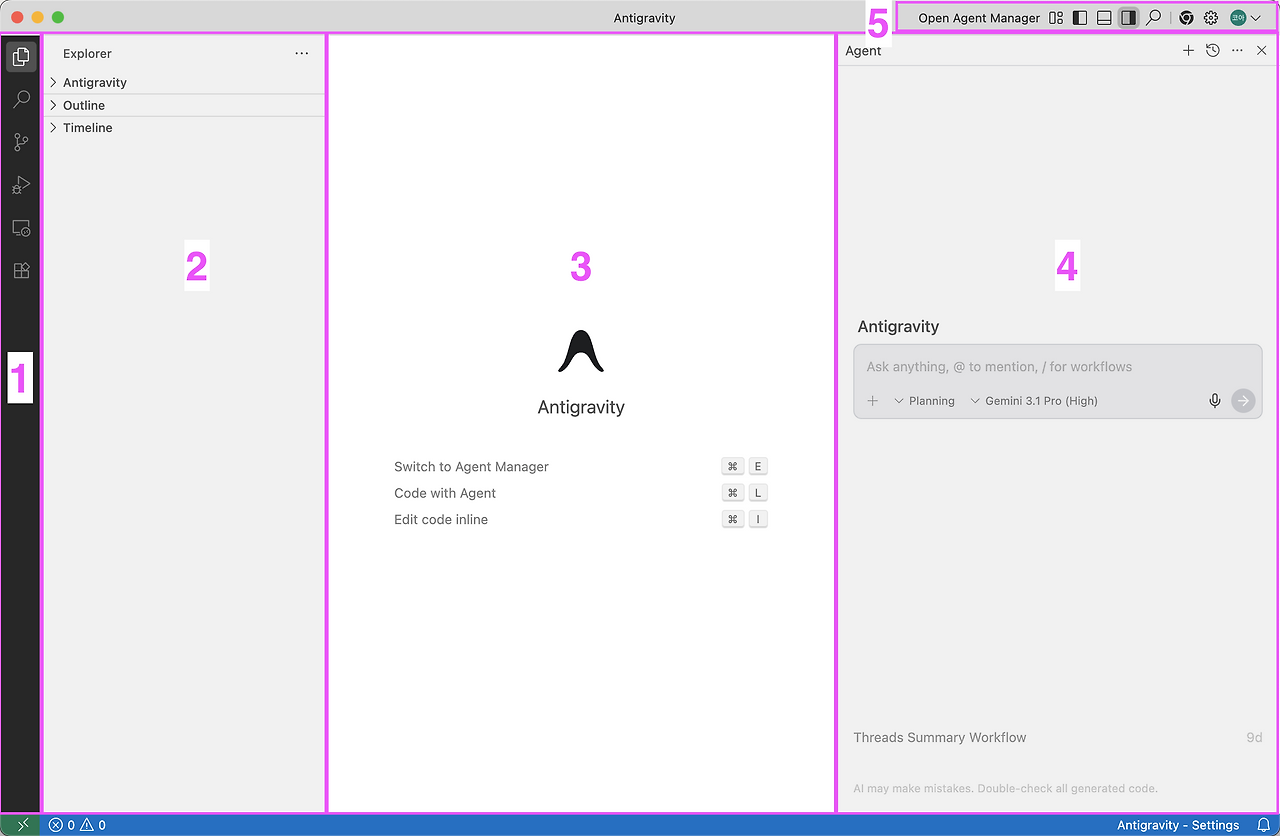Viewport: 1280px width, 836px height.
Task: Click Open Agent Manager button
Action: (979, 18)
